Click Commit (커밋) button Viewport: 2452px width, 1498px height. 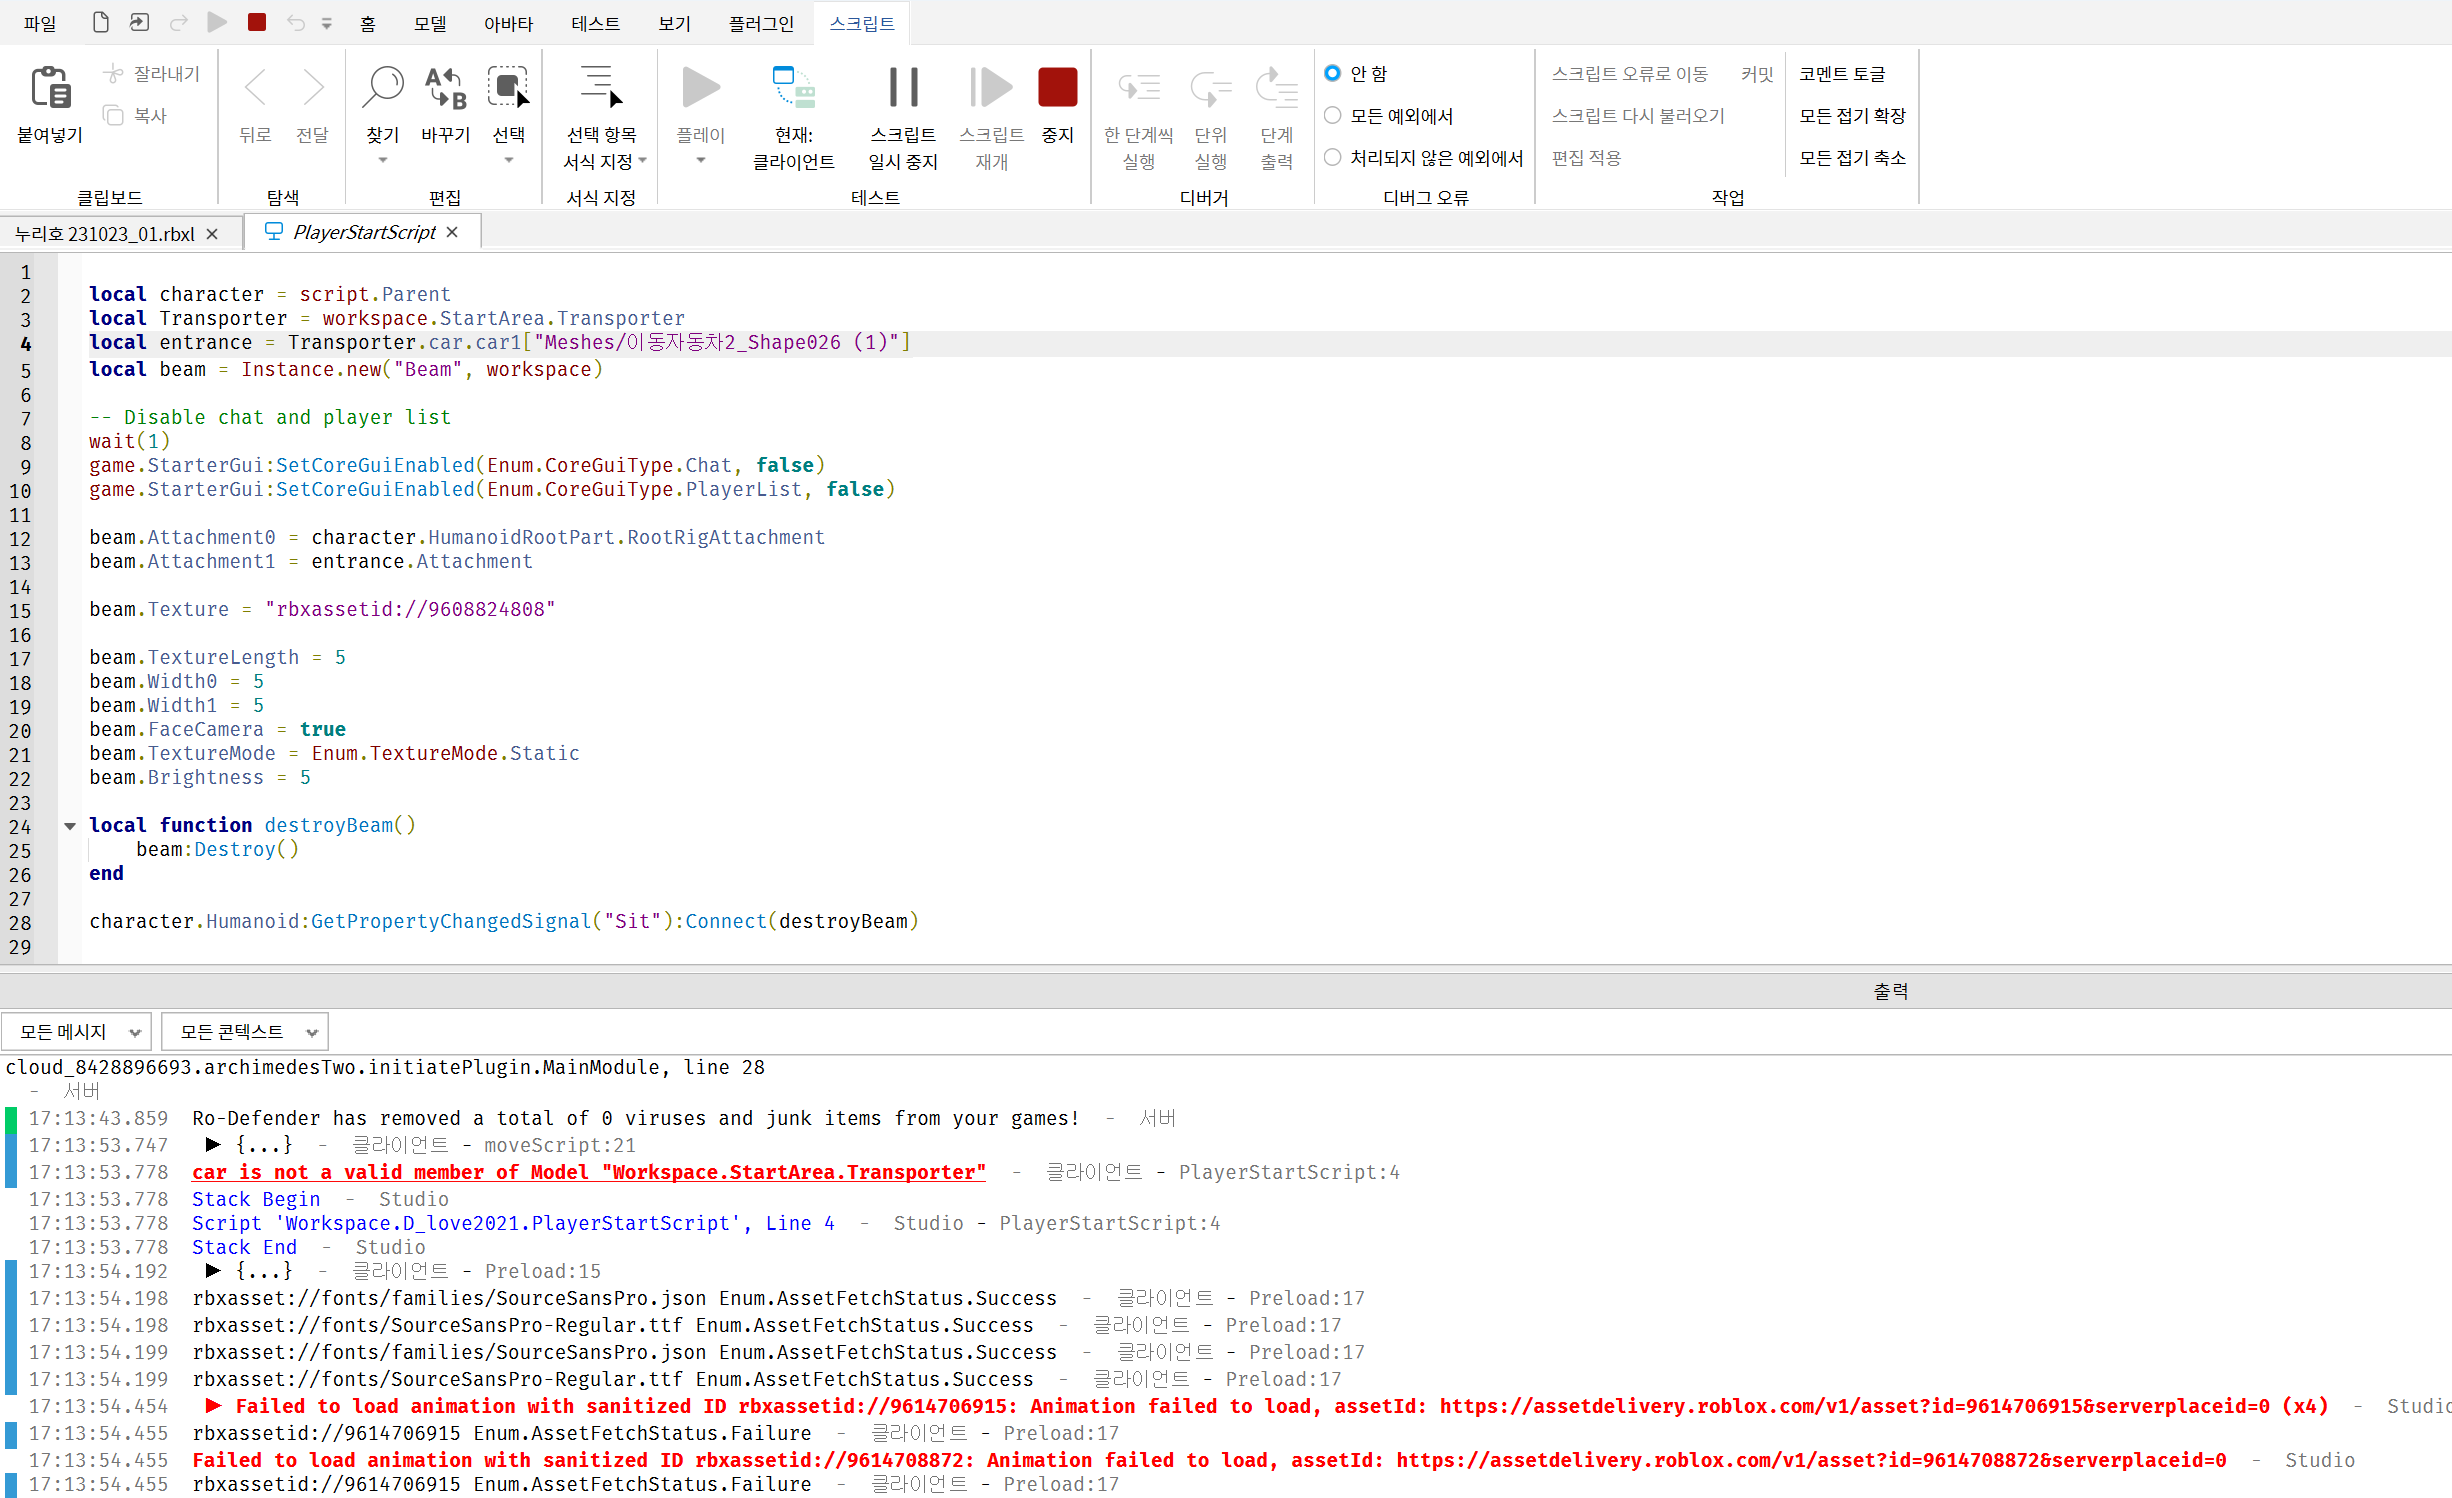click(1756, 74)
